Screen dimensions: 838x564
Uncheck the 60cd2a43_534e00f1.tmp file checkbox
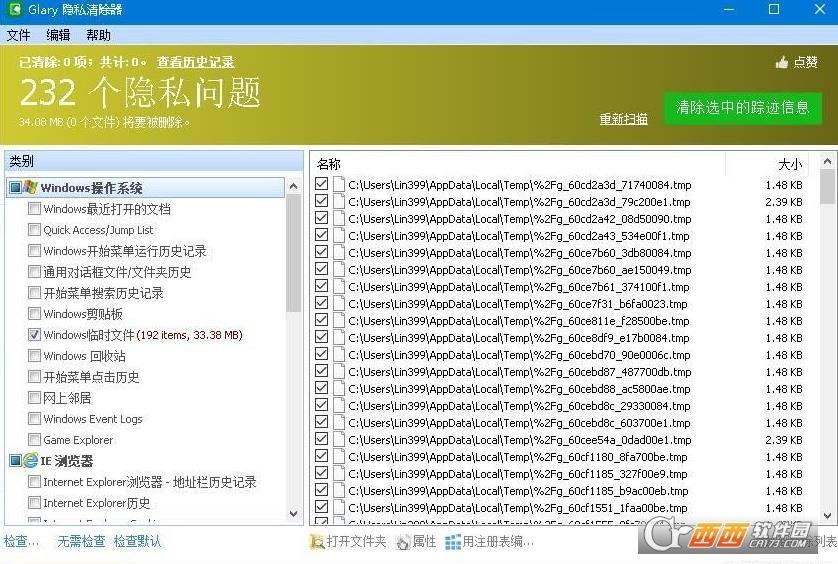coord(321,235)
